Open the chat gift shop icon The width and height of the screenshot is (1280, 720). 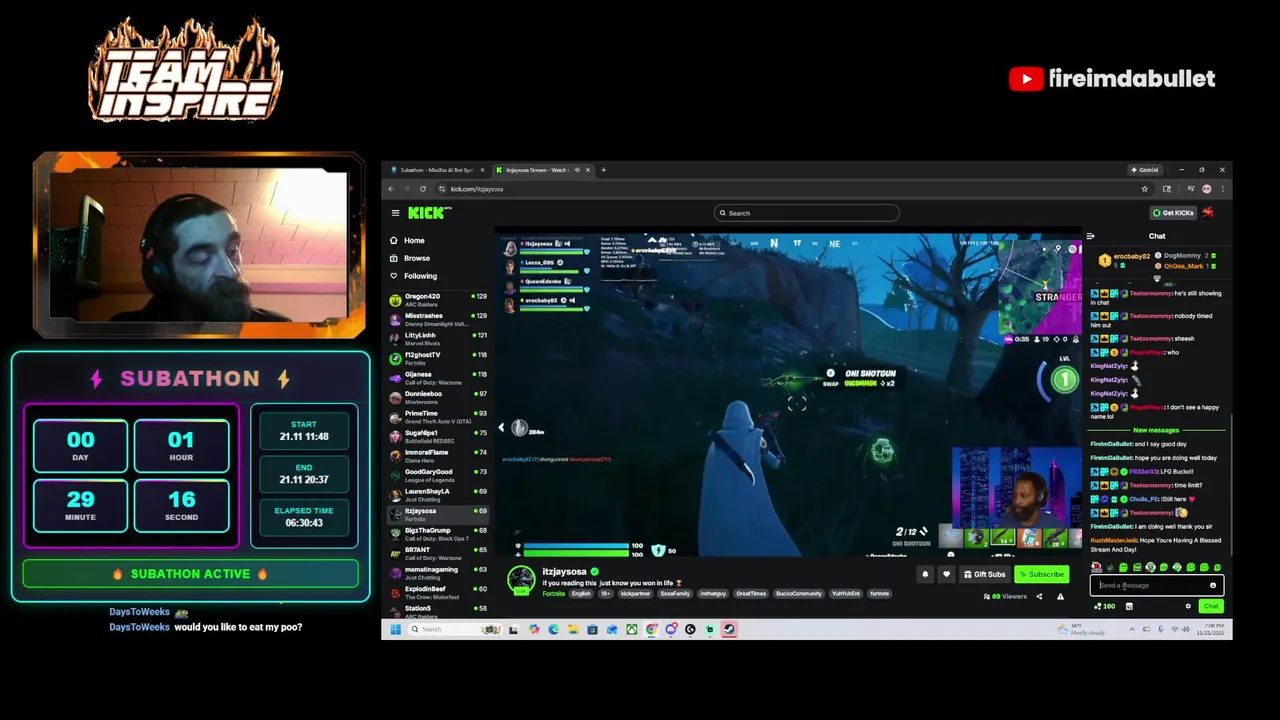pyautogui.click(x=1129, y=606)
